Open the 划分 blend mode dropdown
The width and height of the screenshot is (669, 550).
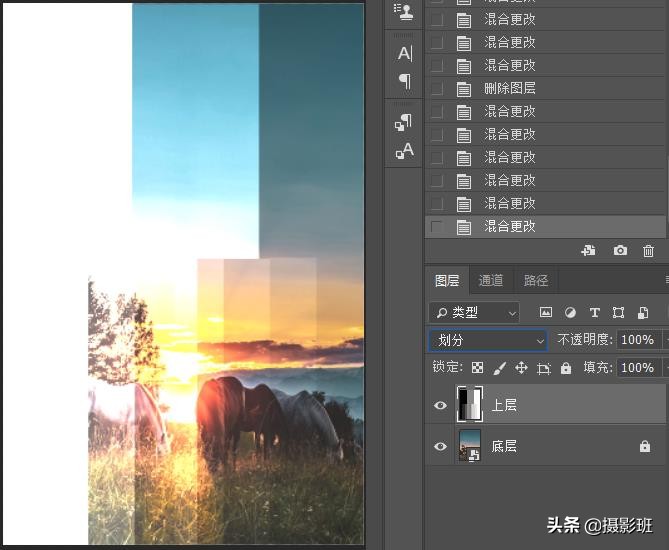tap(488, 340)
